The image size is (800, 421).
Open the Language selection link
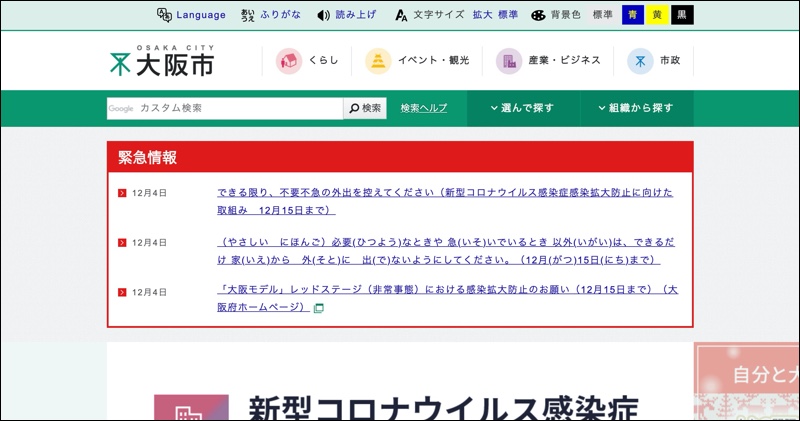click(201, 15)
